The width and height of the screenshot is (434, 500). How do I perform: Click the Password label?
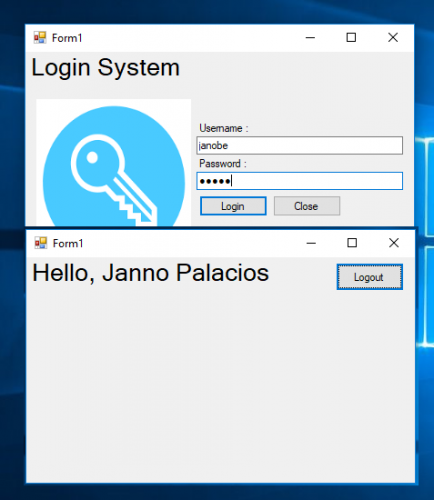click(223, 164)
